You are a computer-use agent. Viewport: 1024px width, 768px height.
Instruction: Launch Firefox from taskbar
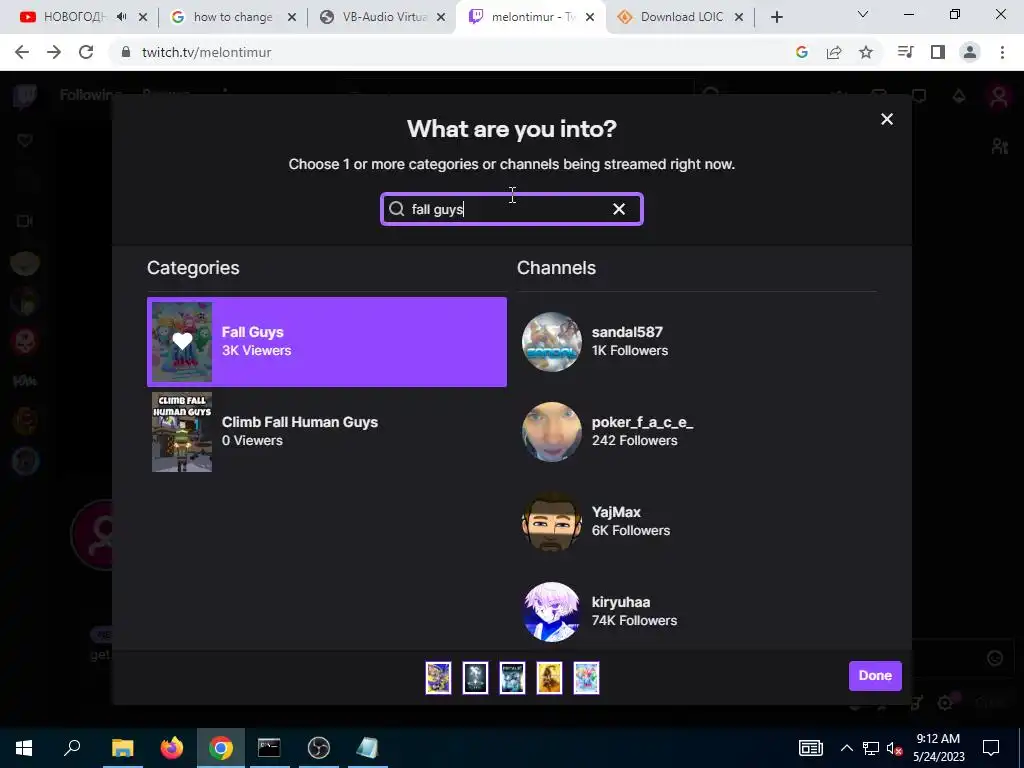172,748
